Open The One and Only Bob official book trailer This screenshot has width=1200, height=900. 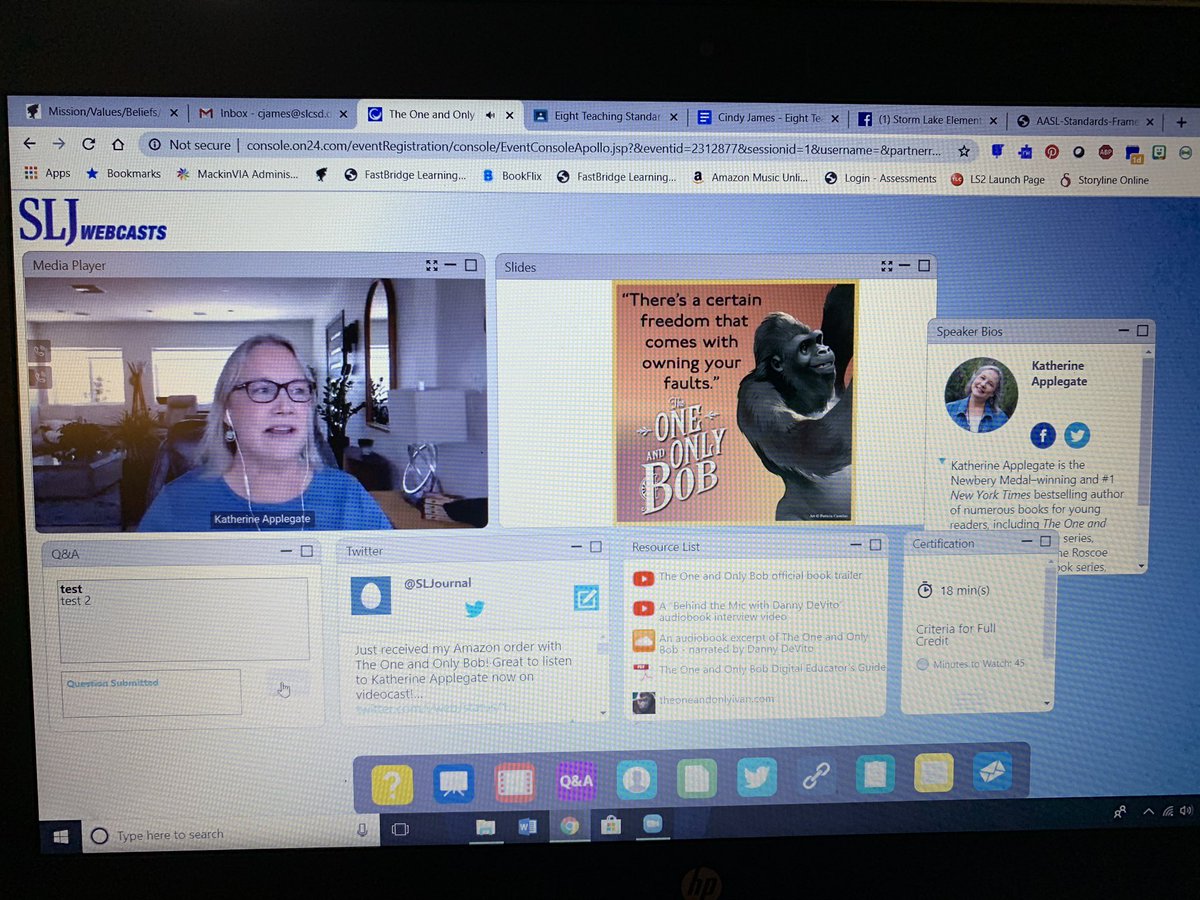click(x=760, y=576)
